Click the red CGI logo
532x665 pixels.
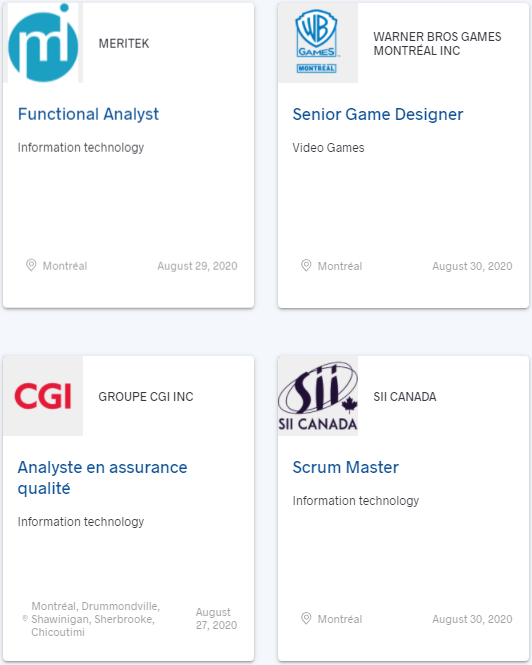click(43, 396)
